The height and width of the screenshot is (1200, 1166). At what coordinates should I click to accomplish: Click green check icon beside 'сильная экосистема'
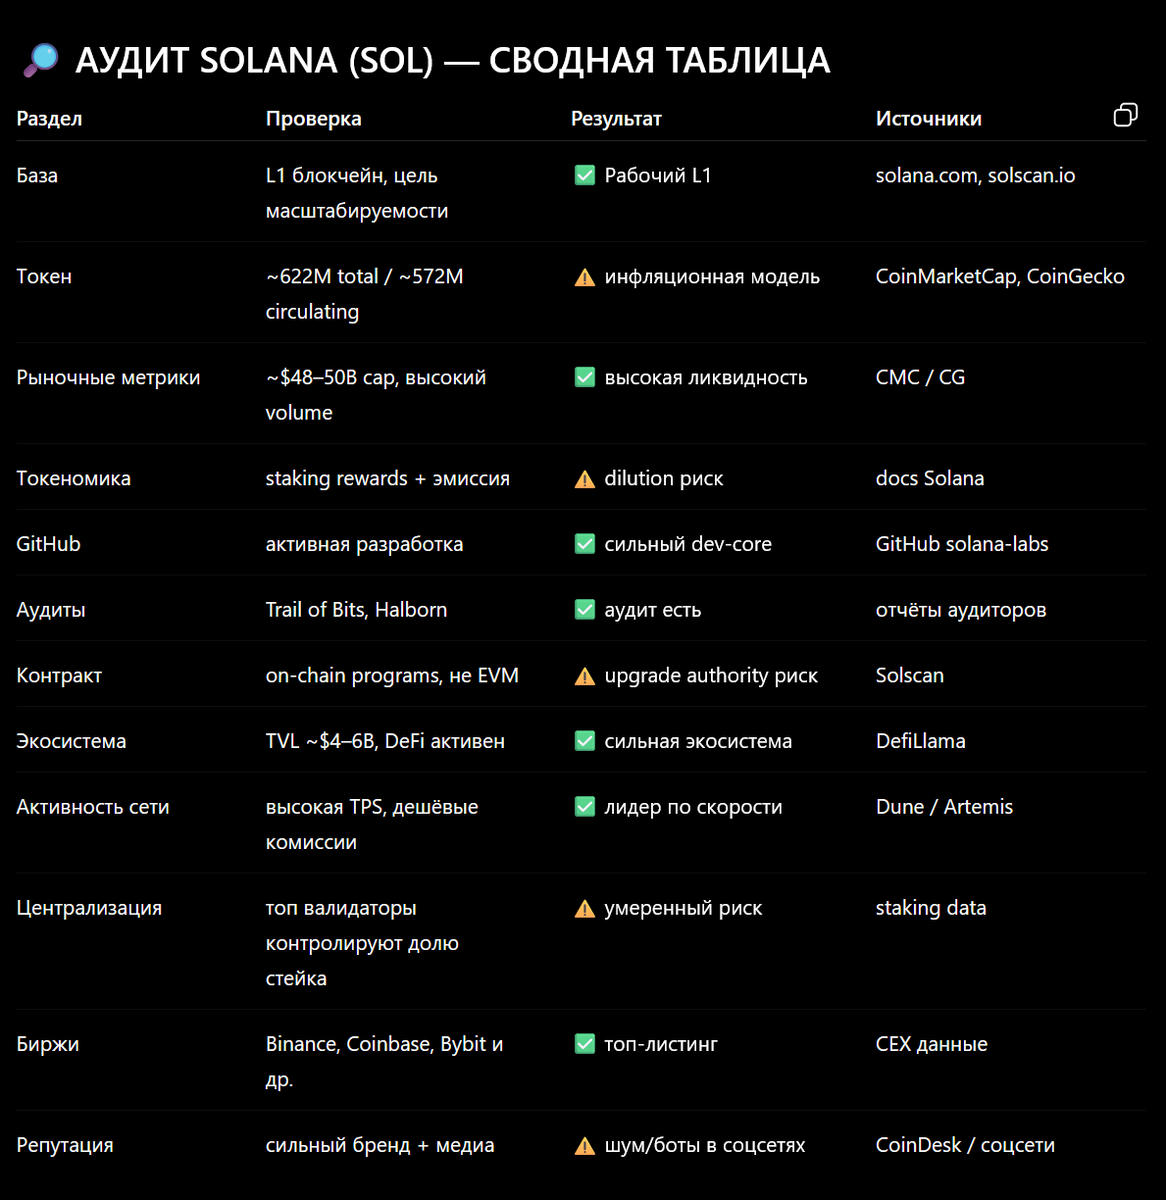[x=585, y=741]
